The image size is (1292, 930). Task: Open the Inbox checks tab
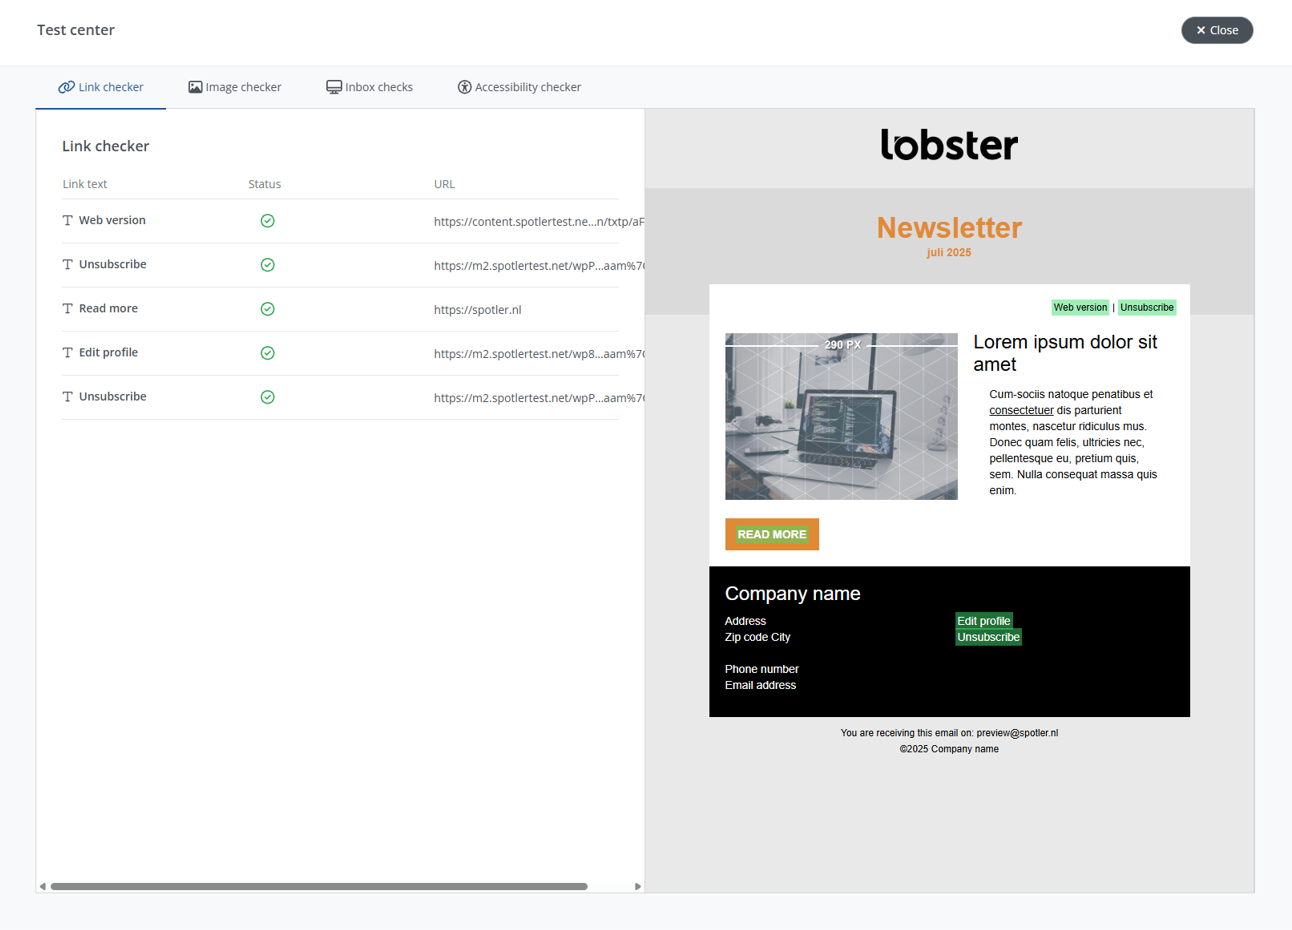(369, 87)
